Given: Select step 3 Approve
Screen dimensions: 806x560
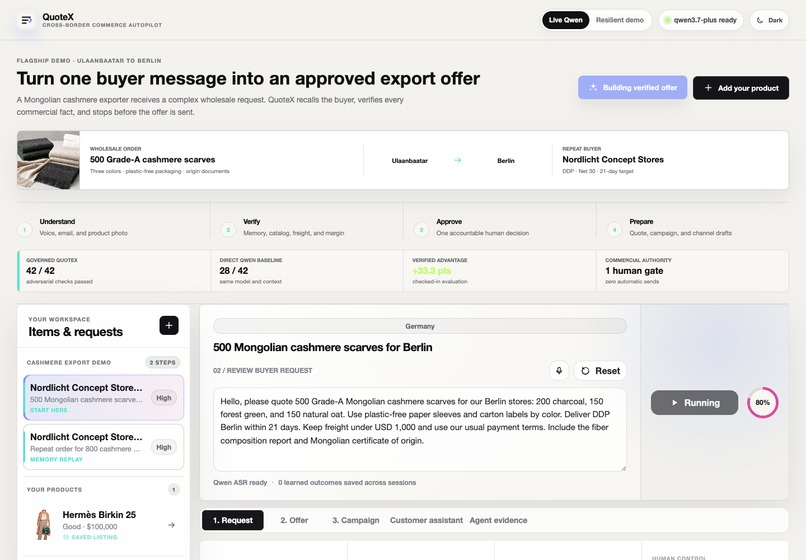Looking at the screenshot, I should point(500,227).
